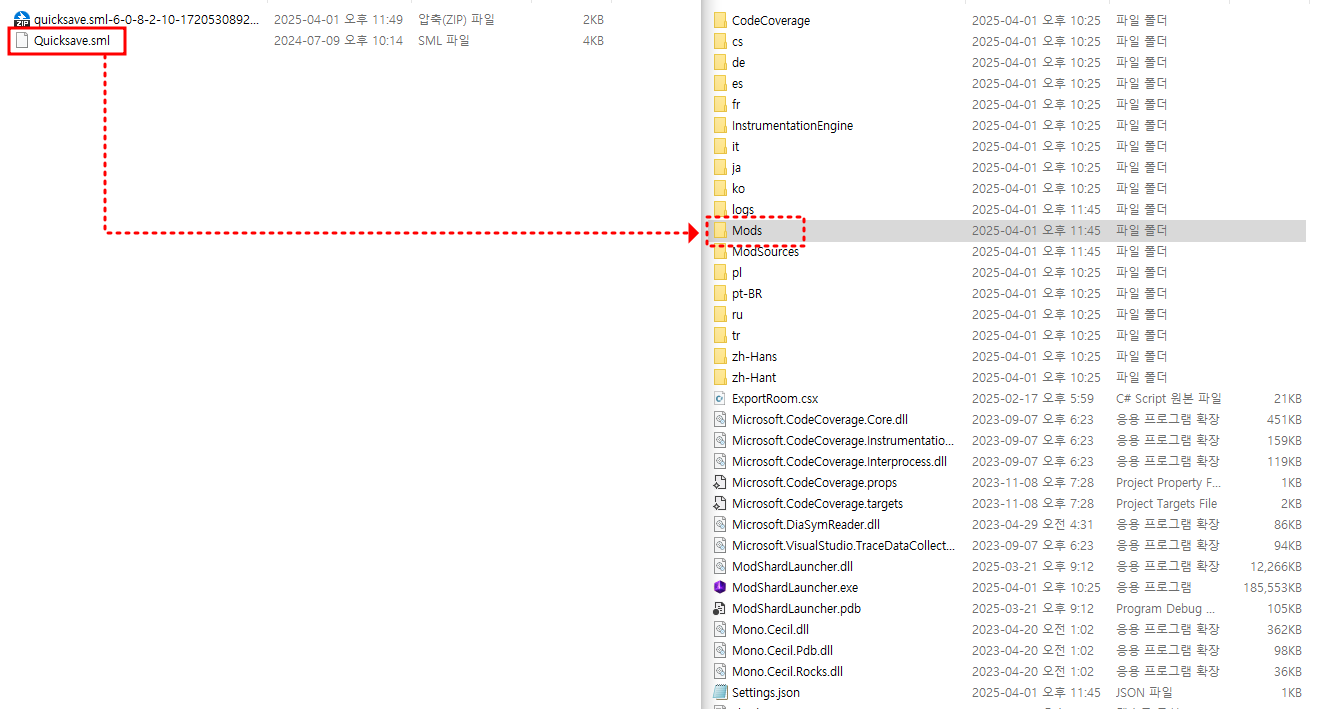Click the cs folder icon
Image resolution: width=1326 pixels, height=709 pixels.
click(x=720, y=41)
